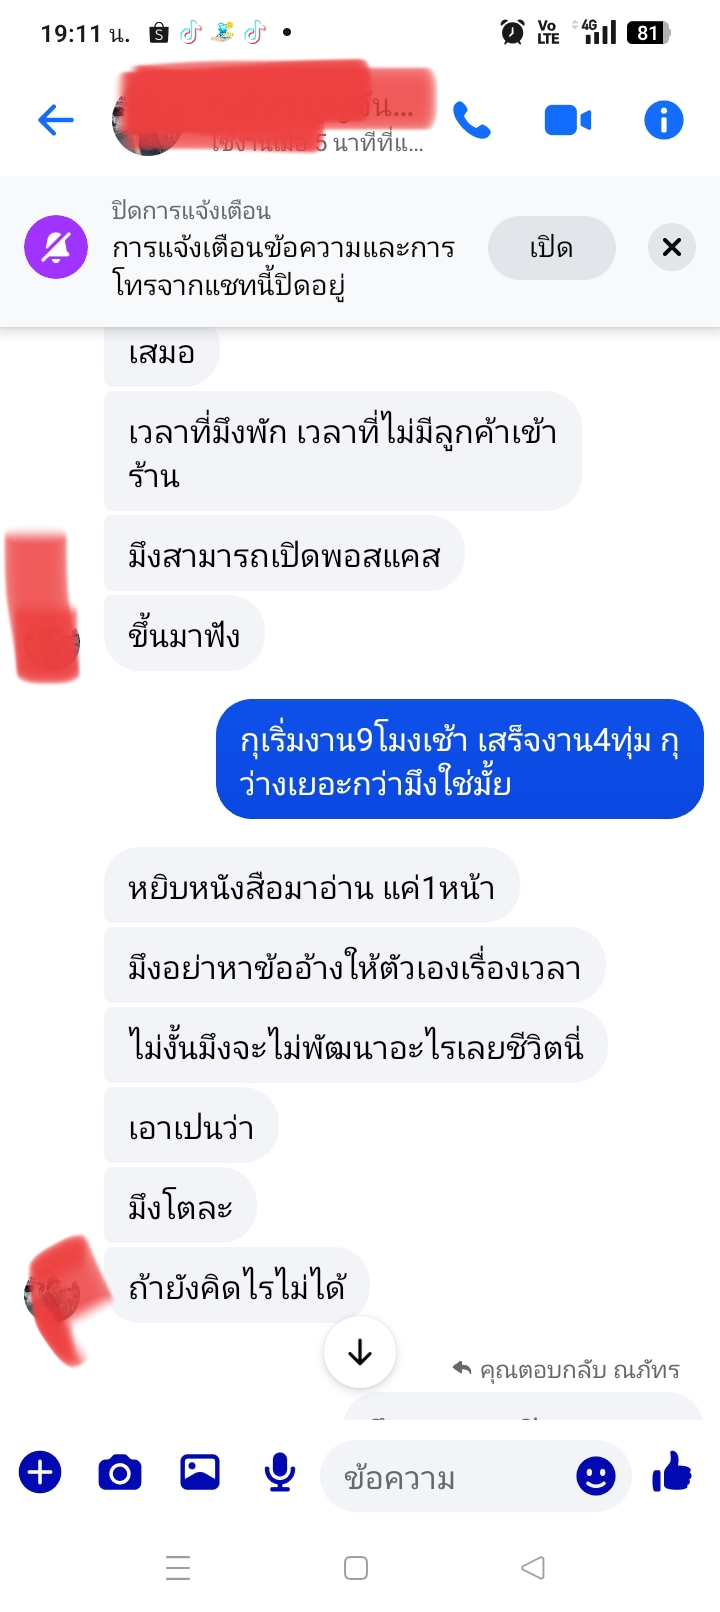Tap the blue sent message bubble
Screen dimensions: 720x1612
coord(460,759)
